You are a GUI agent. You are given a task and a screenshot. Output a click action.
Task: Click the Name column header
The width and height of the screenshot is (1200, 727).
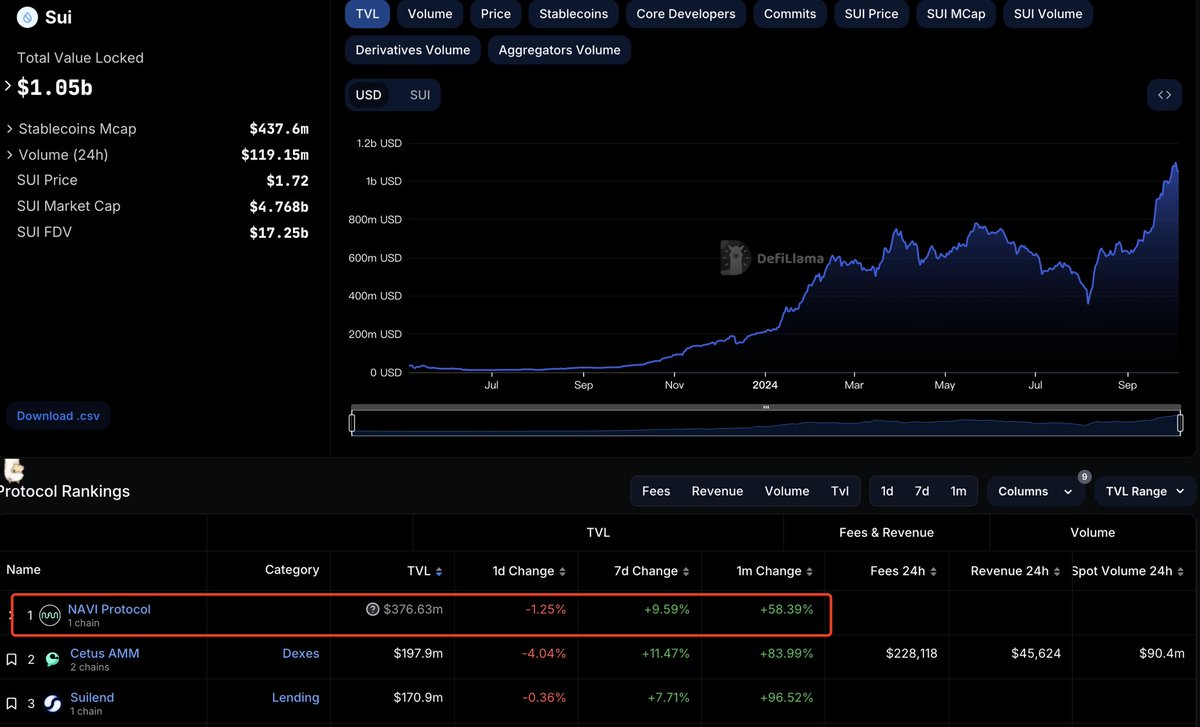tap(24, 570)
